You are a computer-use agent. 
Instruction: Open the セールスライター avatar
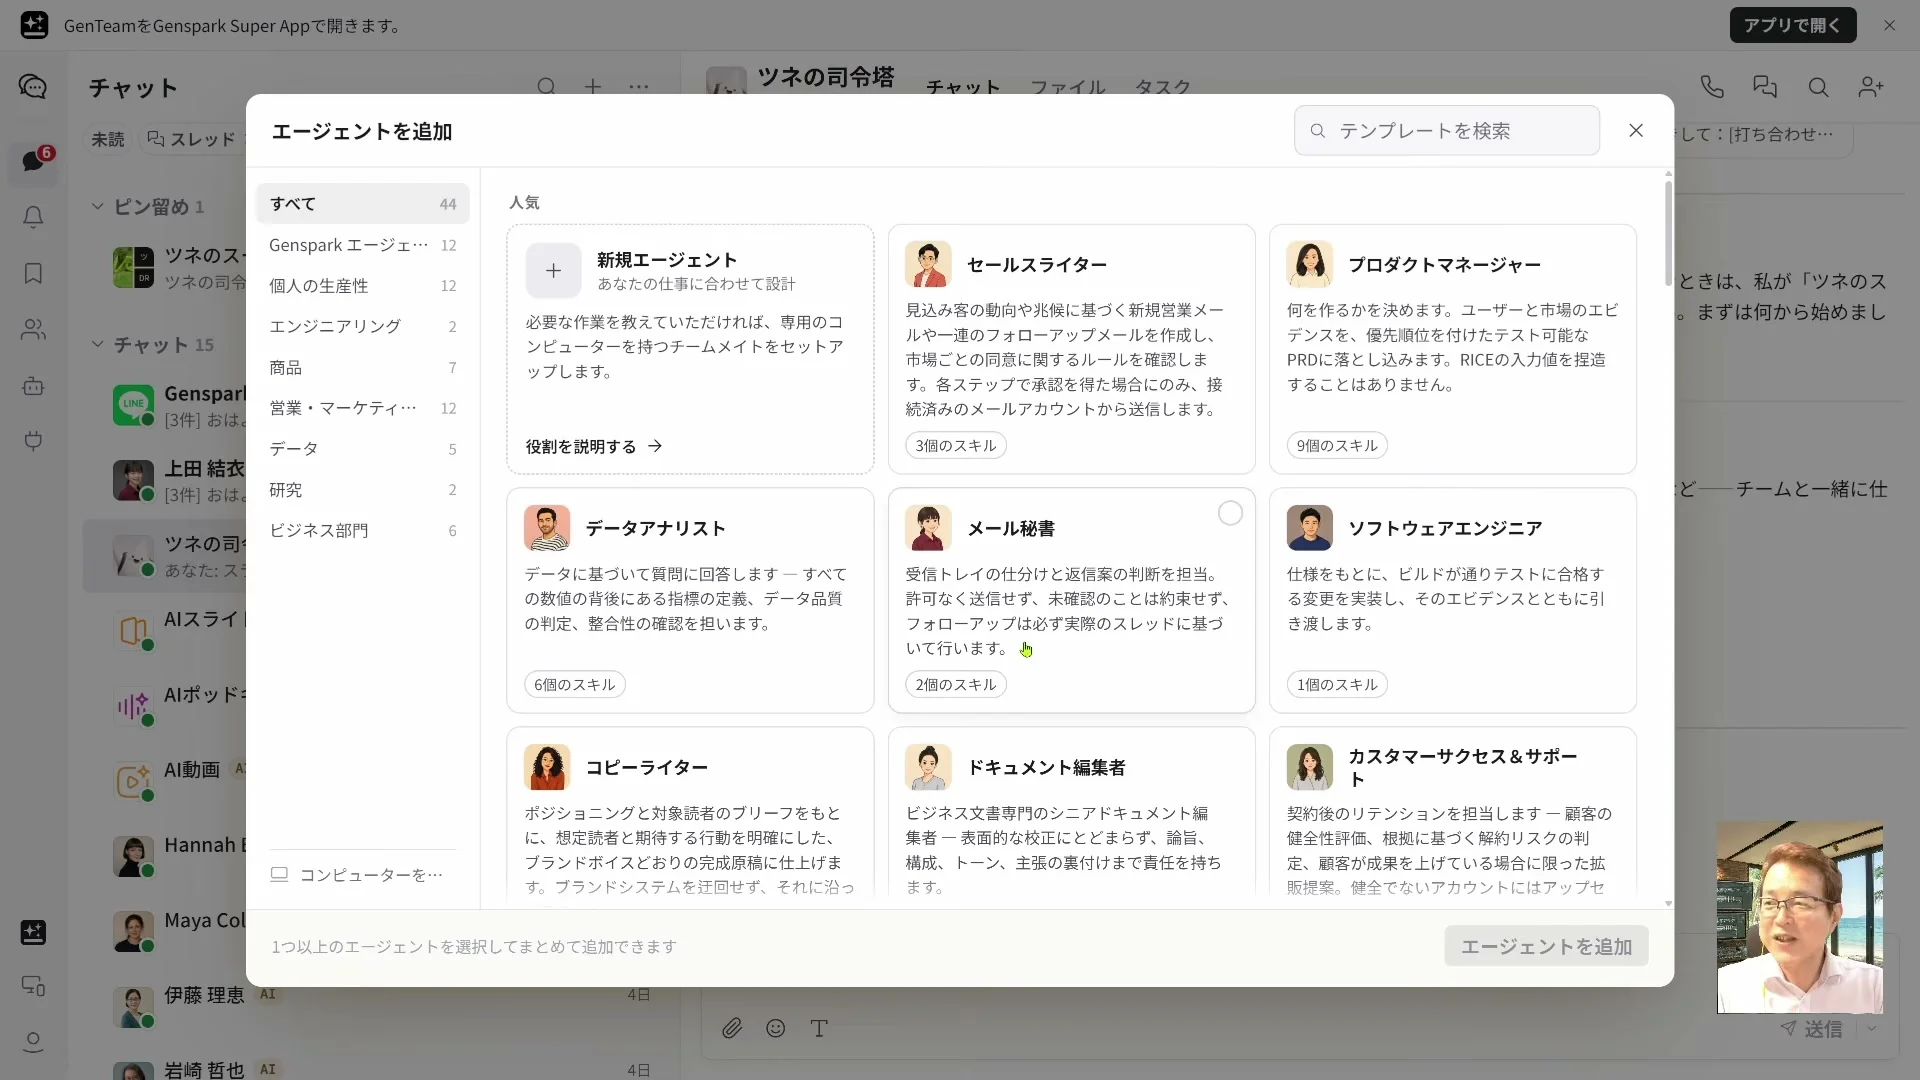[928, 265]
